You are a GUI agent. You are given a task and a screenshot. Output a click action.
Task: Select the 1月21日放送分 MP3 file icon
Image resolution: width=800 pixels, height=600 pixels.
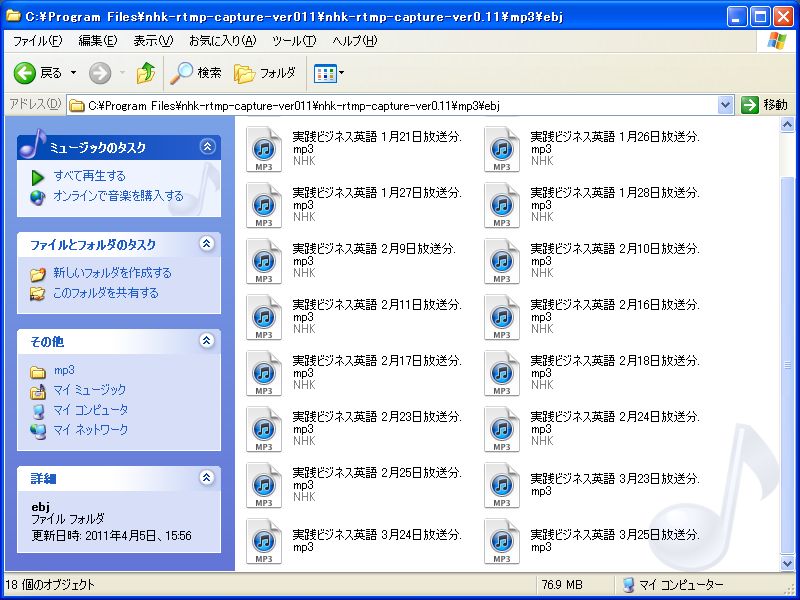[x=264, y=149]
